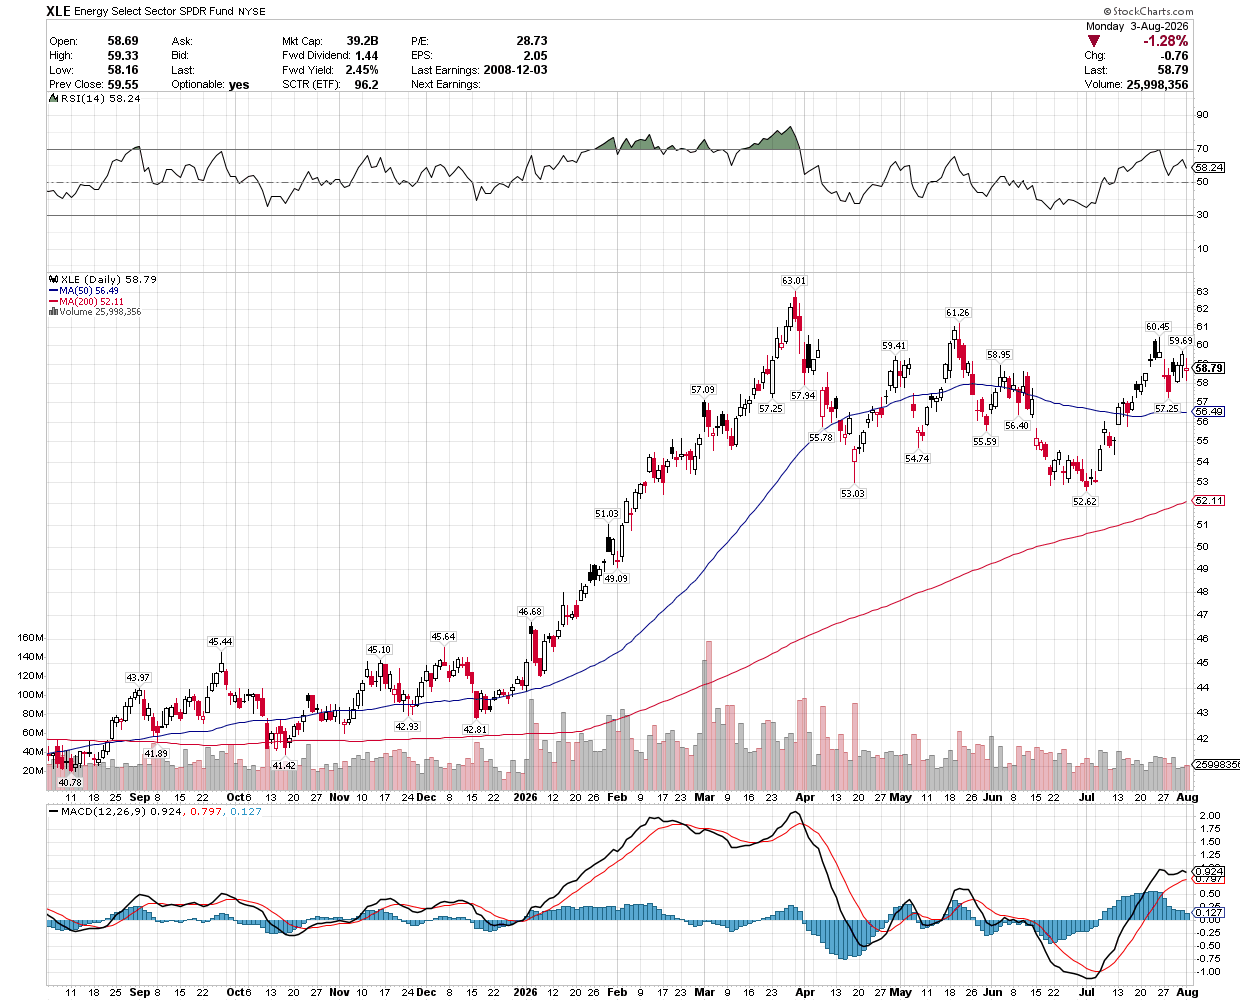Click the 51.03 price label
This screenshot has height=1001, width=1240.
tap(607, 514)
